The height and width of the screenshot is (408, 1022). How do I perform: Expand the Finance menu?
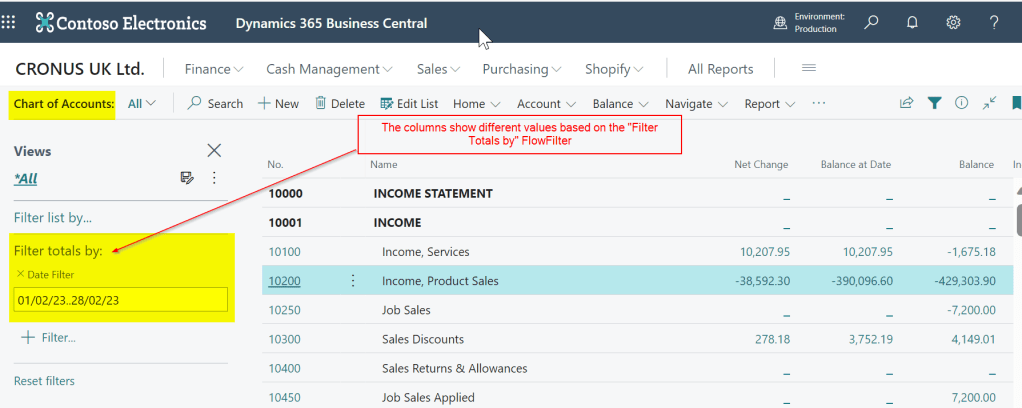[x=214, y=69]
